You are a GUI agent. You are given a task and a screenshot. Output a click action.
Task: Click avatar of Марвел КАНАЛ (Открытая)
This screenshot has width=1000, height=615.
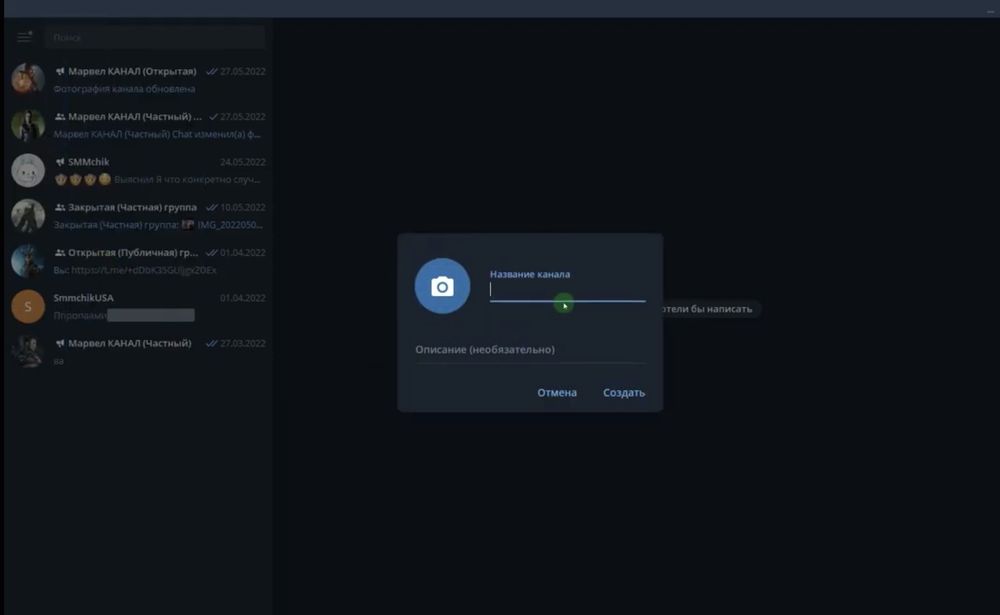[x=28, y=80]
